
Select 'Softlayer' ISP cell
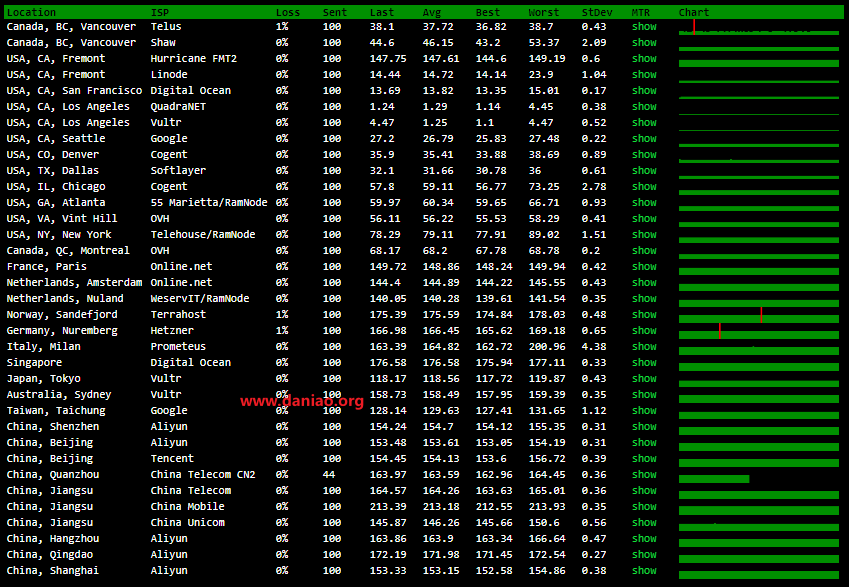pyautogui.click(x=178, y=171)
